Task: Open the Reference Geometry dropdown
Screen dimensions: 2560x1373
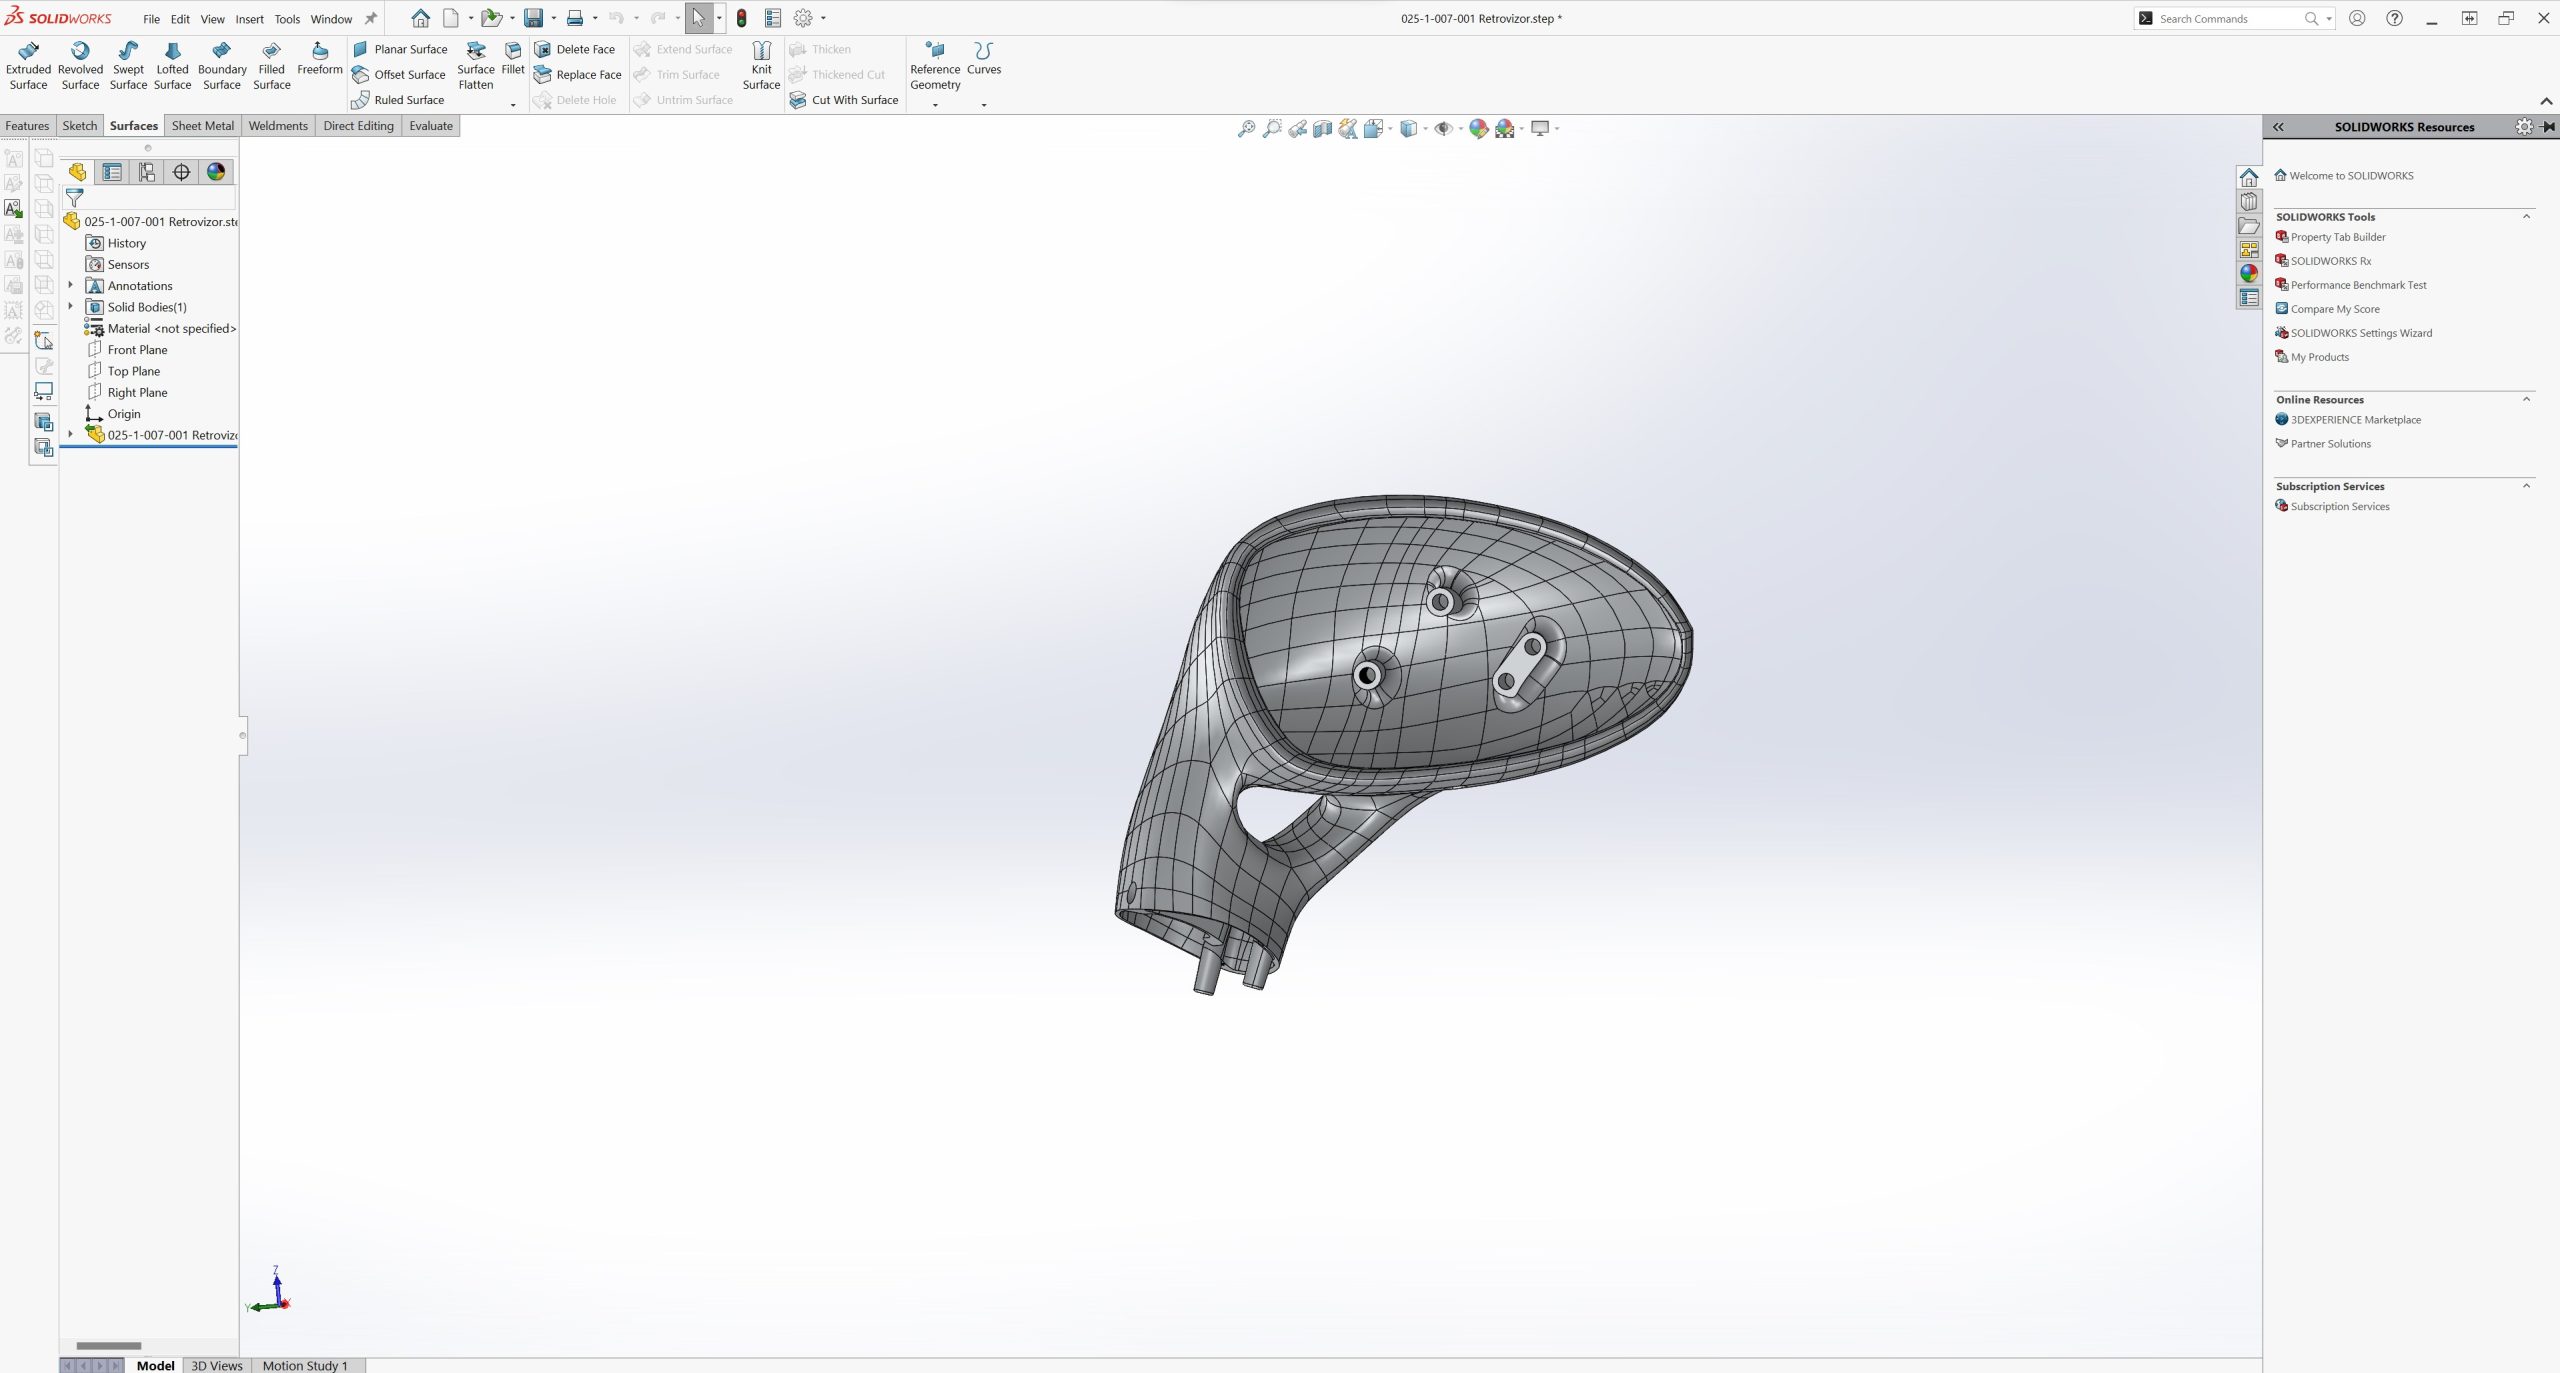Action: pos(935,105)
